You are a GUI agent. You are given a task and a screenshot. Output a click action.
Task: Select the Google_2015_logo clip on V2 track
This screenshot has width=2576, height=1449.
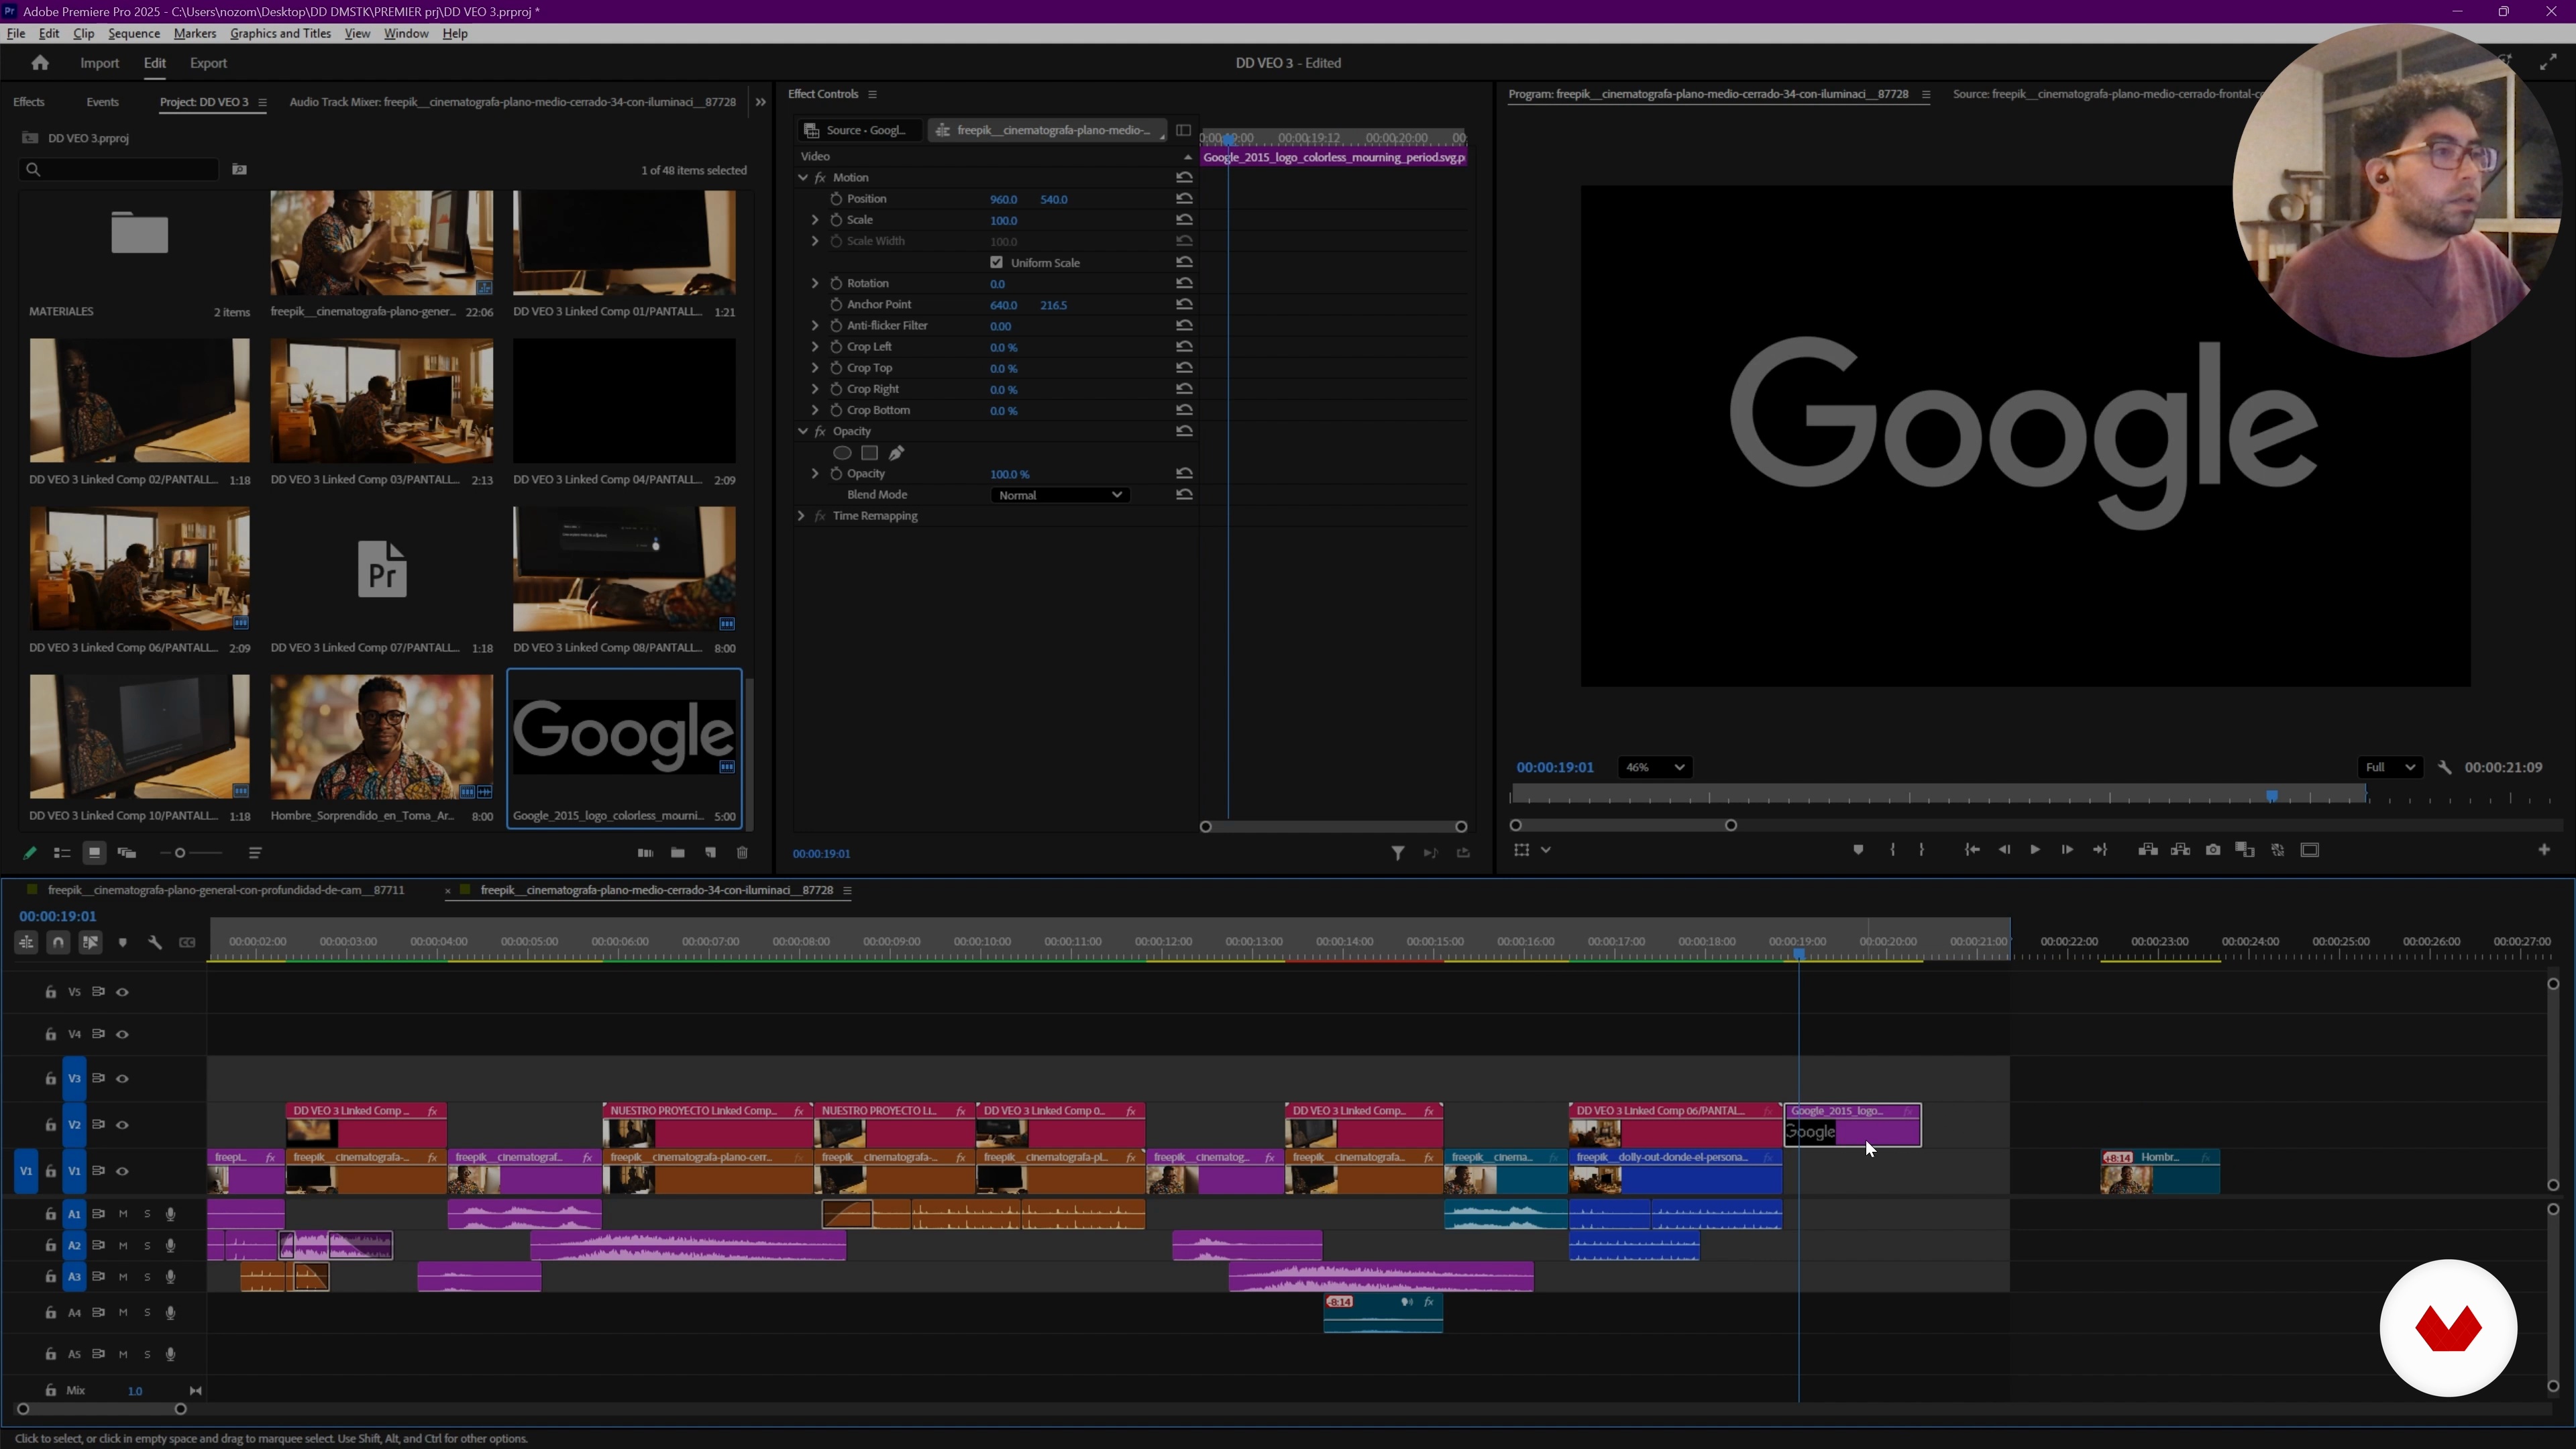[1853, 1125]
